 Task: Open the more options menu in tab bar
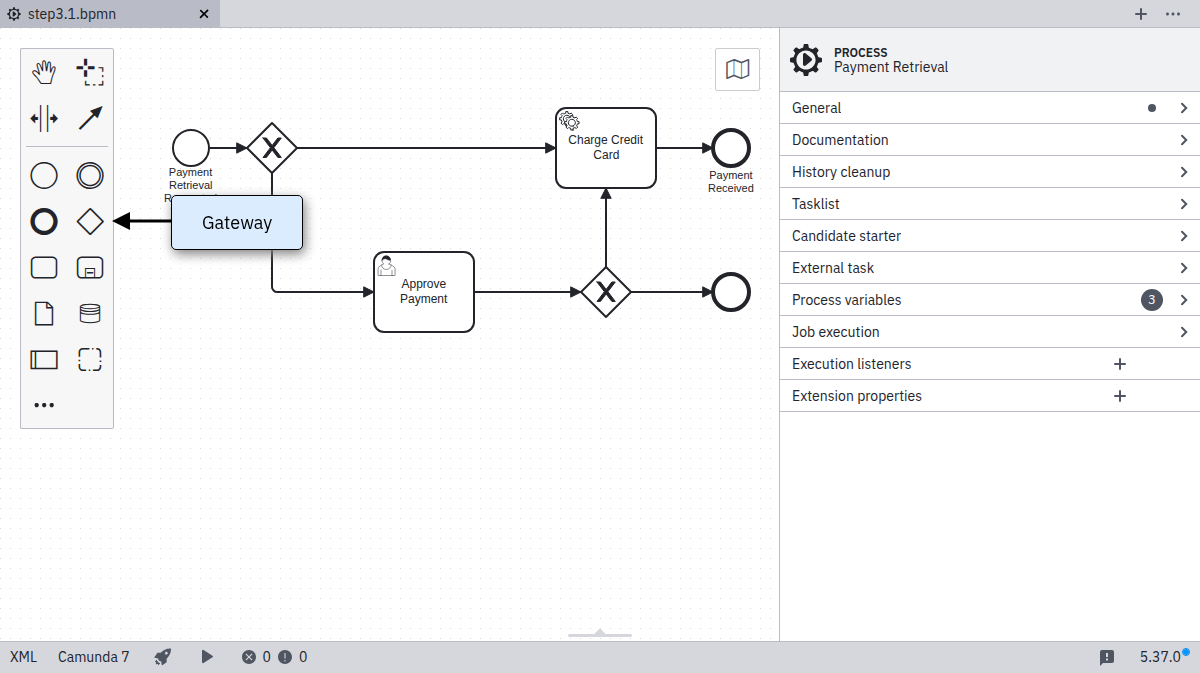pyautogui.click(x=1173, y=14)
